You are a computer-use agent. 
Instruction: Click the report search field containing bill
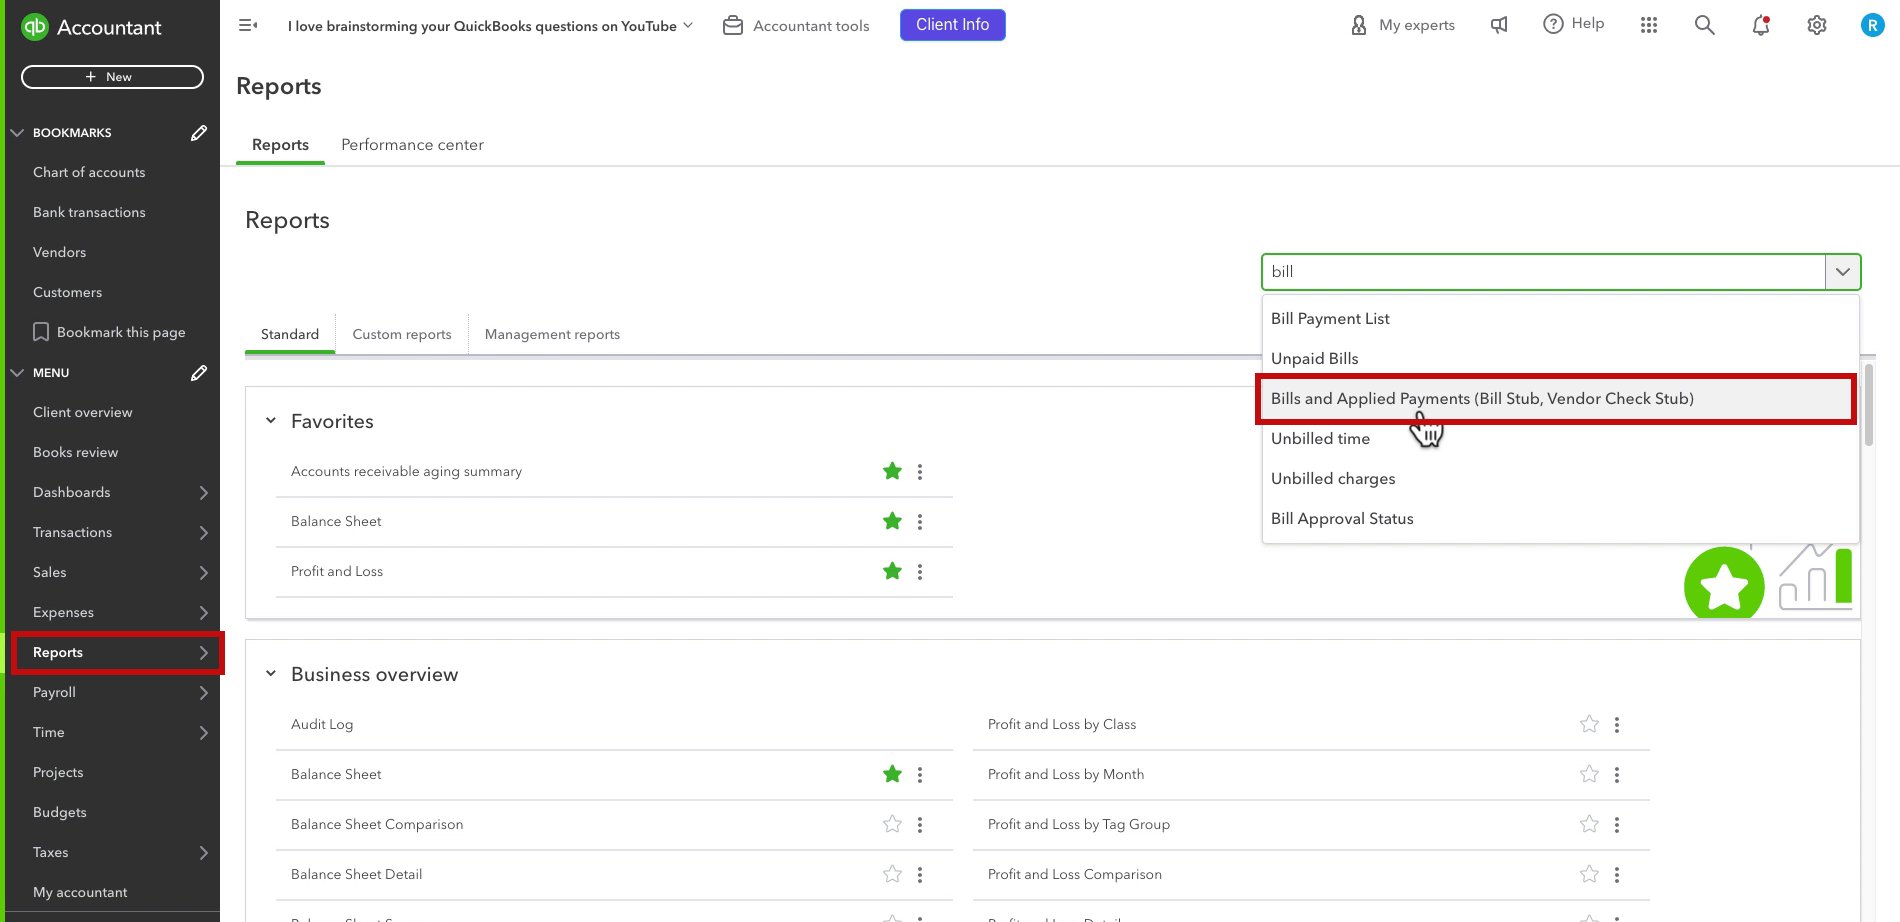click(x=1543, y=272)
